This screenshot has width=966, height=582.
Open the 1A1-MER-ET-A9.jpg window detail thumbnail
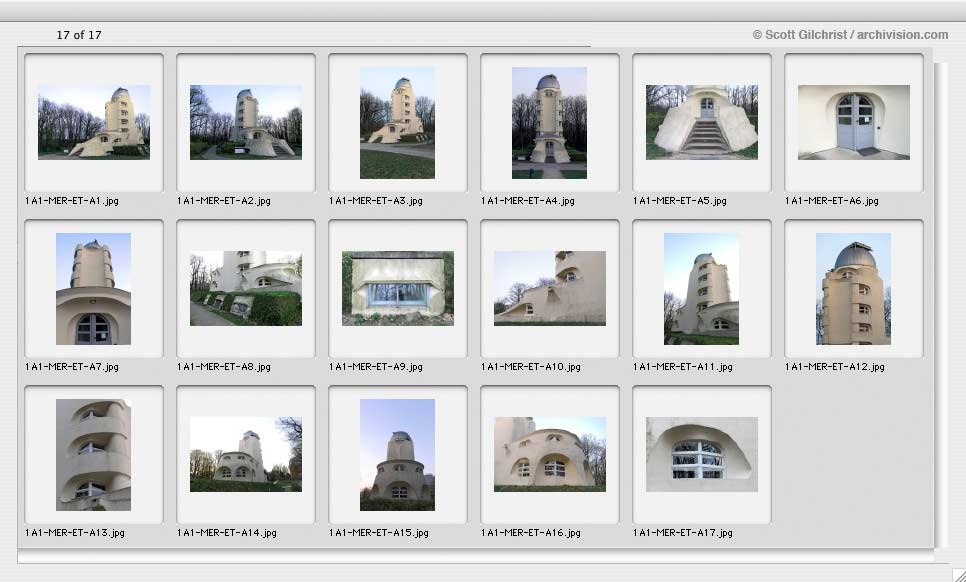pos(398,288)
